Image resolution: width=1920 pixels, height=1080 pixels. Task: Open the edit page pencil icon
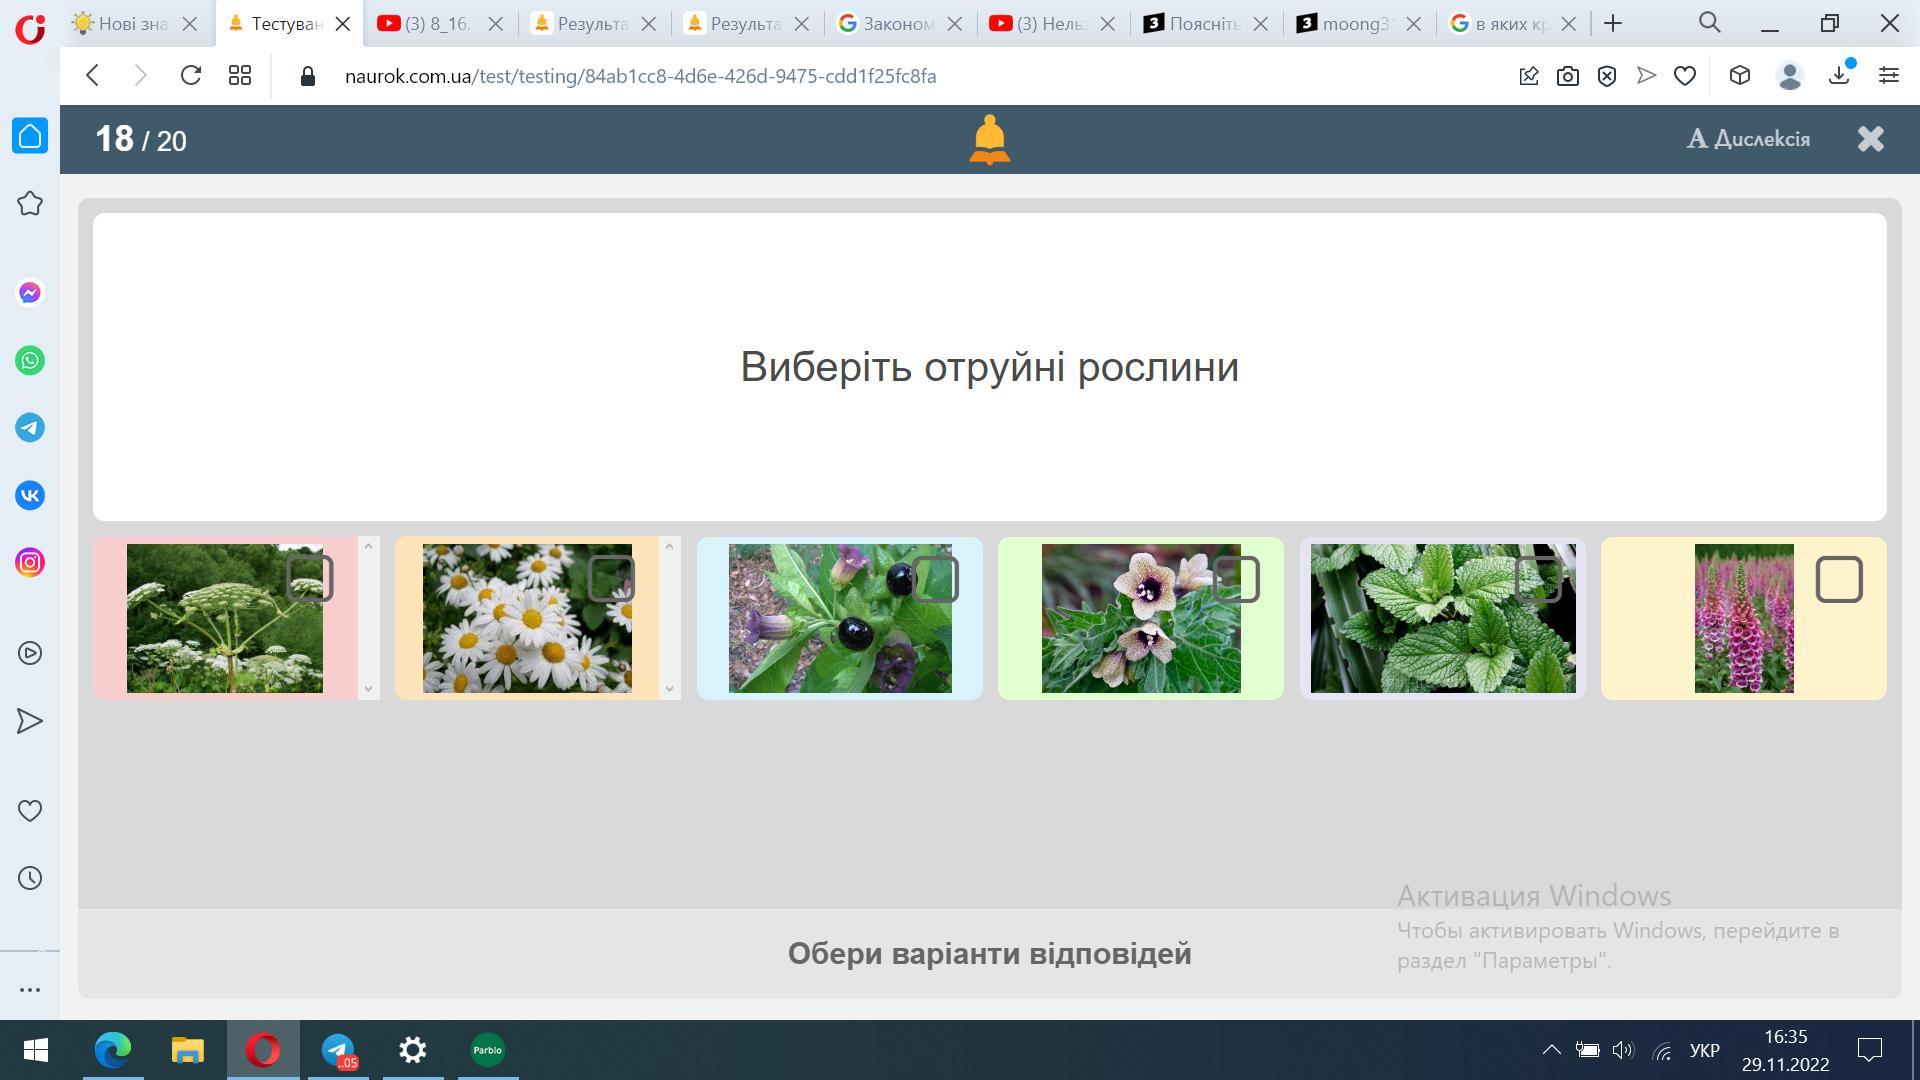pyautogui.click(x=1529, y=76)
